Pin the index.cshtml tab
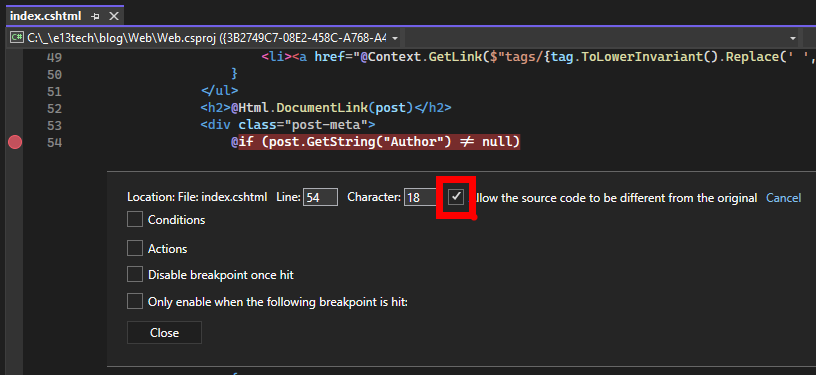 tap(95, 17)
